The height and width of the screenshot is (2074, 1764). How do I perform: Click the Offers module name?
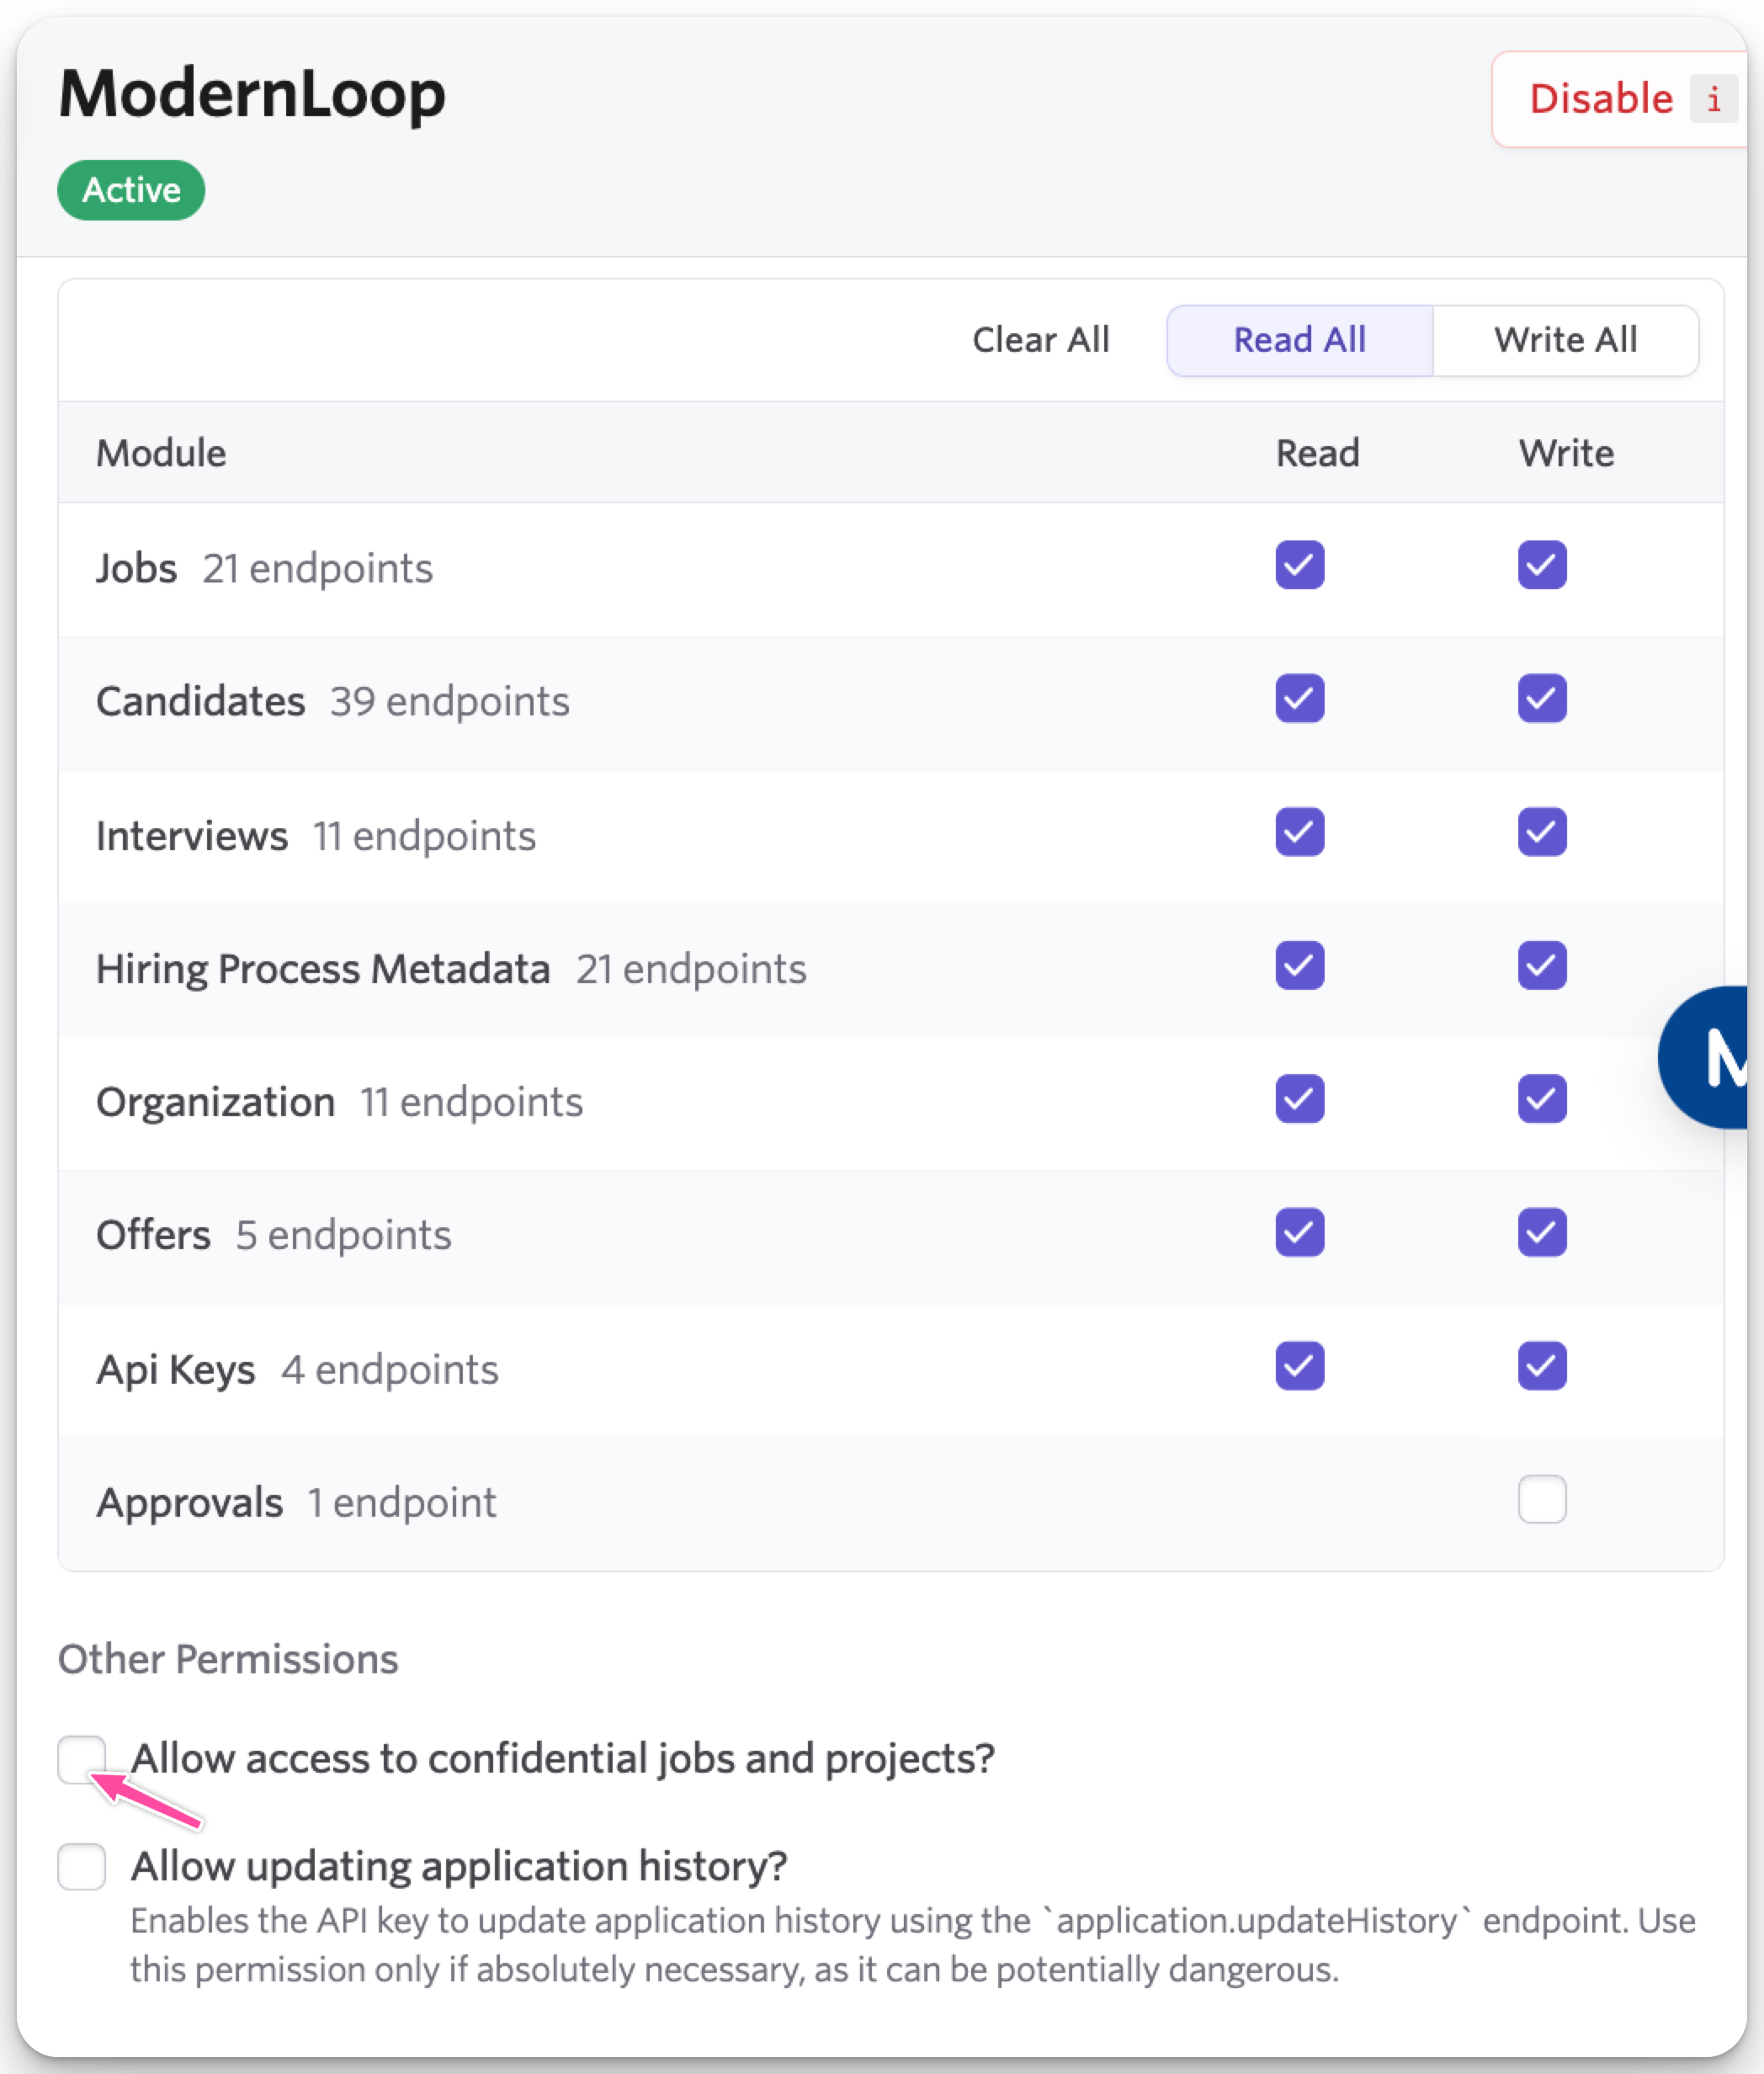click(154, 1235)
